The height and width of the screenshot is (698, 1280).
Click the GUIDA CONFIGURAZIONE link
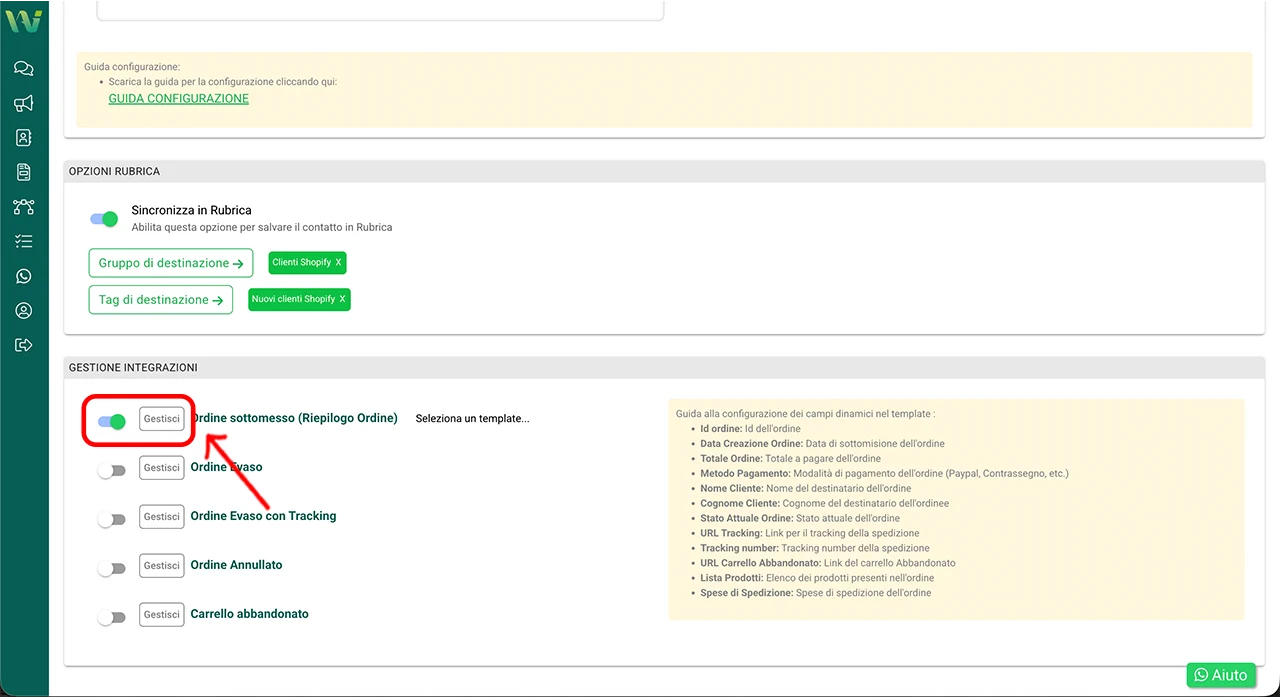178,99
